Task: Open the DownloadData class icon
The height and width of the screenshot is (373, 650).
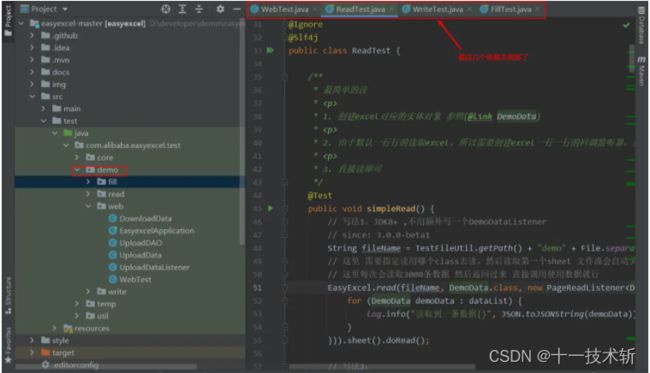Action: pyautogui.click(x=112, y=218)
